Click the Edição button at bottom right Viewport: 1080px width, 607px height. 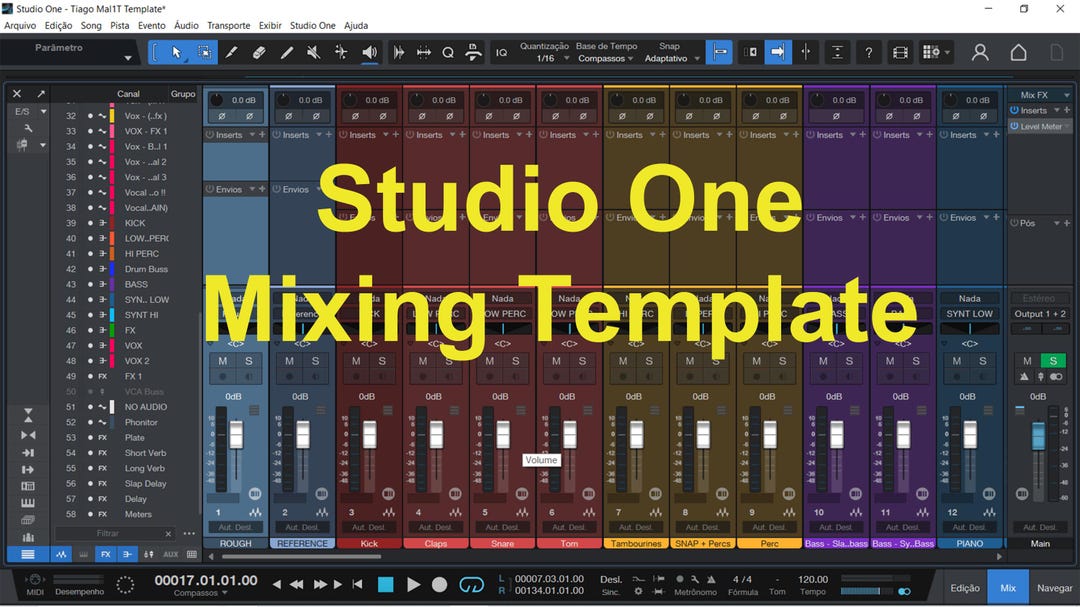coord(966,587)
